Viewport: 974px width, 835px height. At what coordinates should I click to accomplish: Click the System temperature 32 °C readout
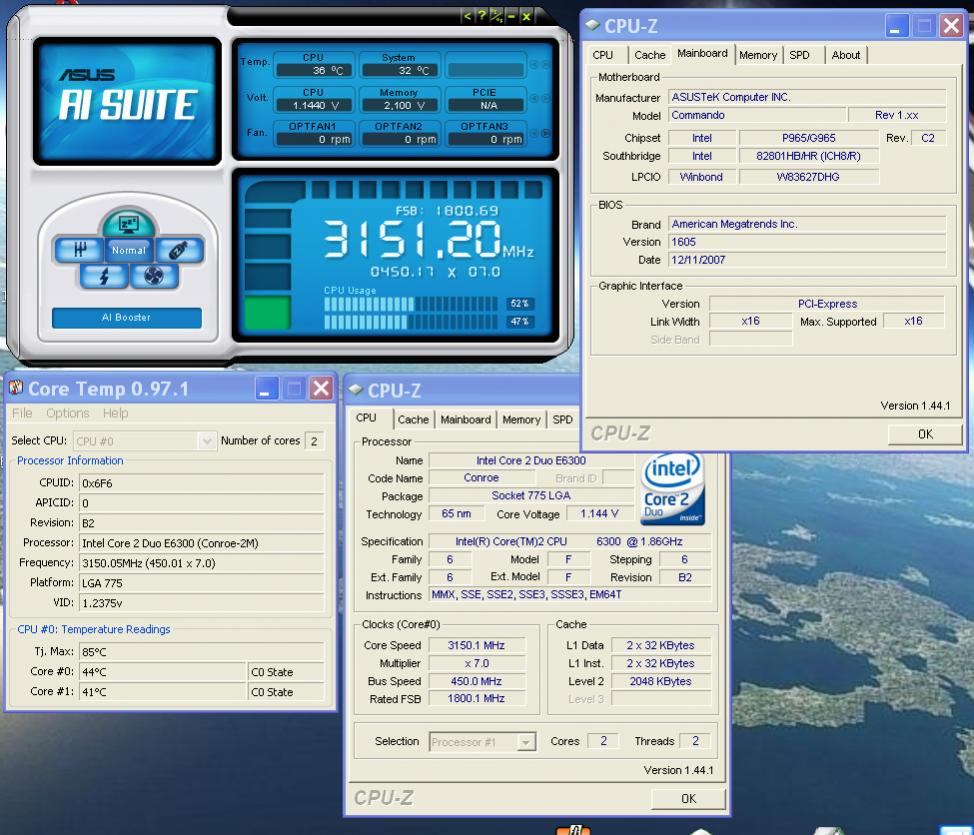click(x=399, y=71)
